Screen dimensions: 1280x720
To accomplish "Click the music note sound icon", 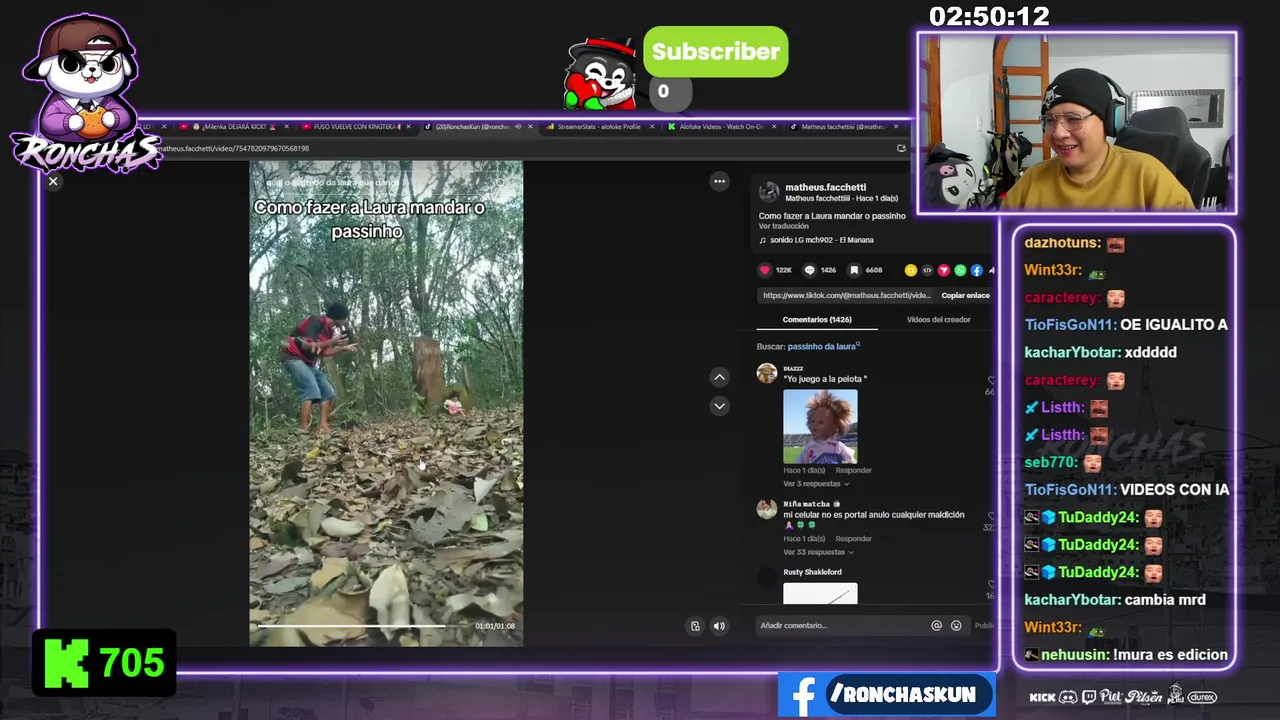I will (763, 240).
